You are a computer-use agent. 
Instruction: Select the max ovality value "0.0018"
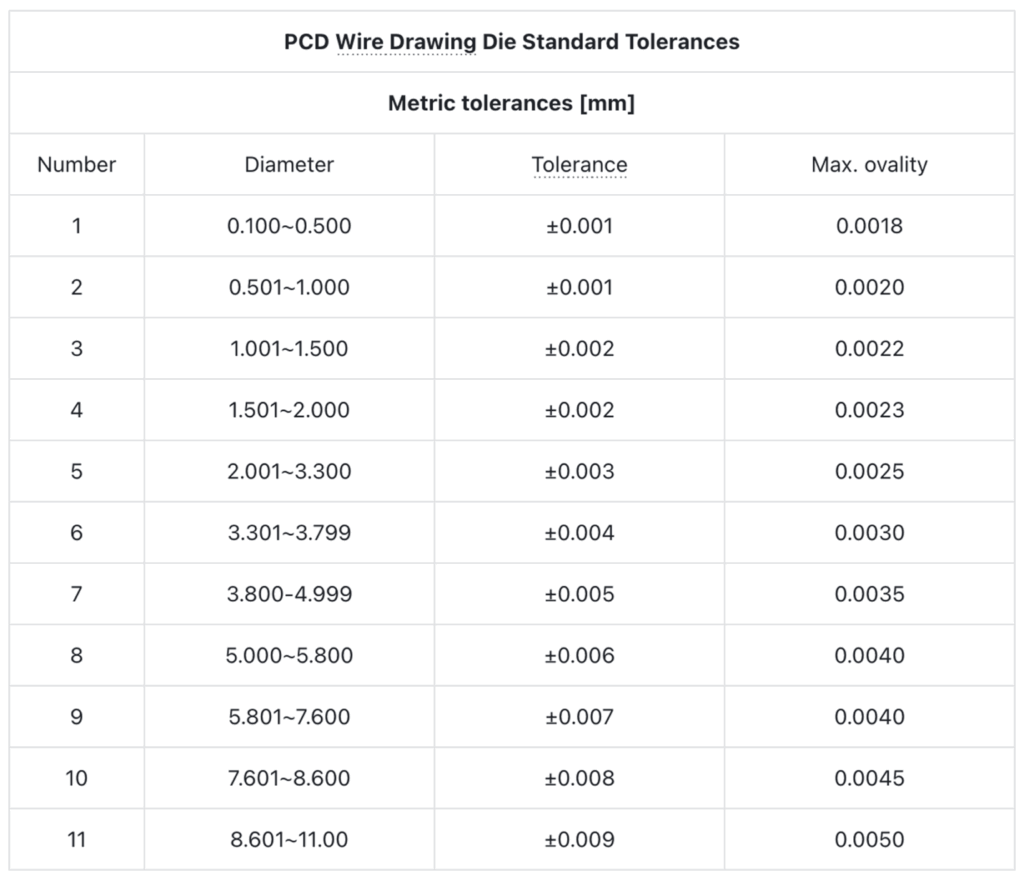tap(869, 226)
